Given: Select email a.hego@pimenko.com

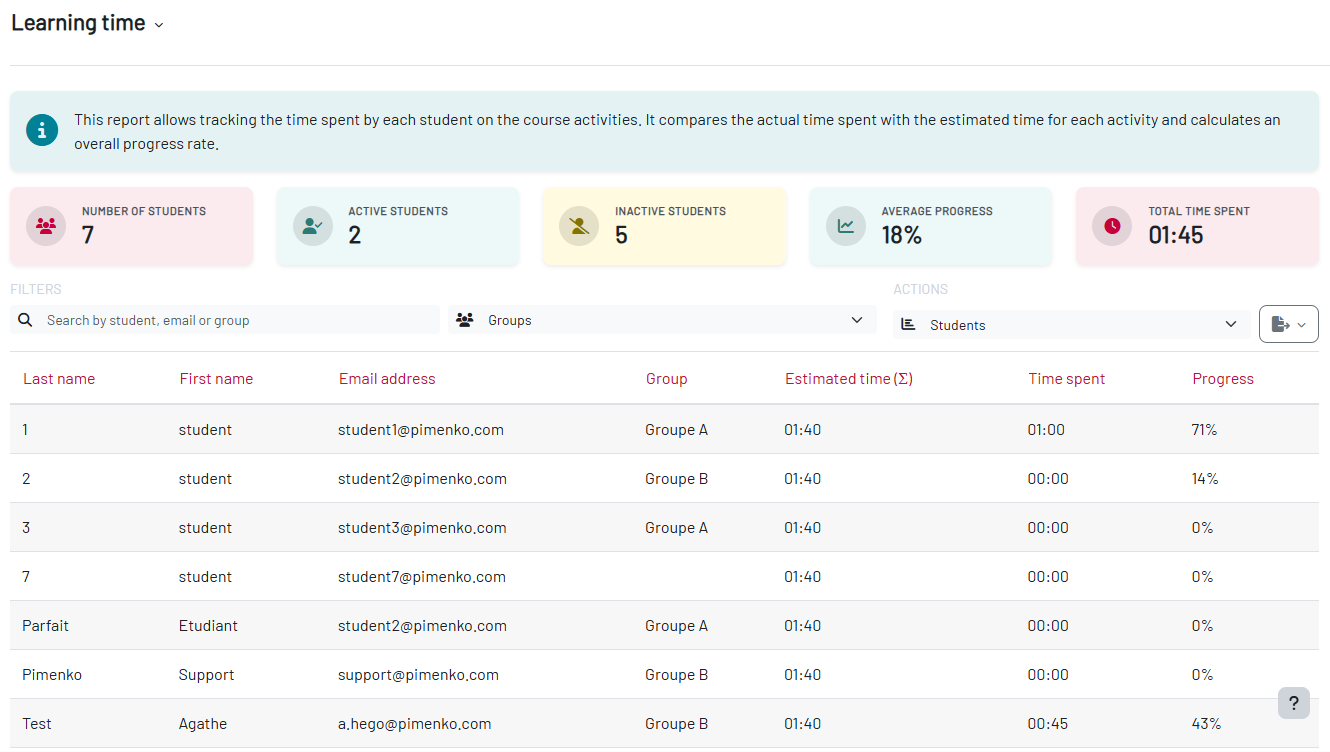Looking at the screenshot, I should click(415, 724).
